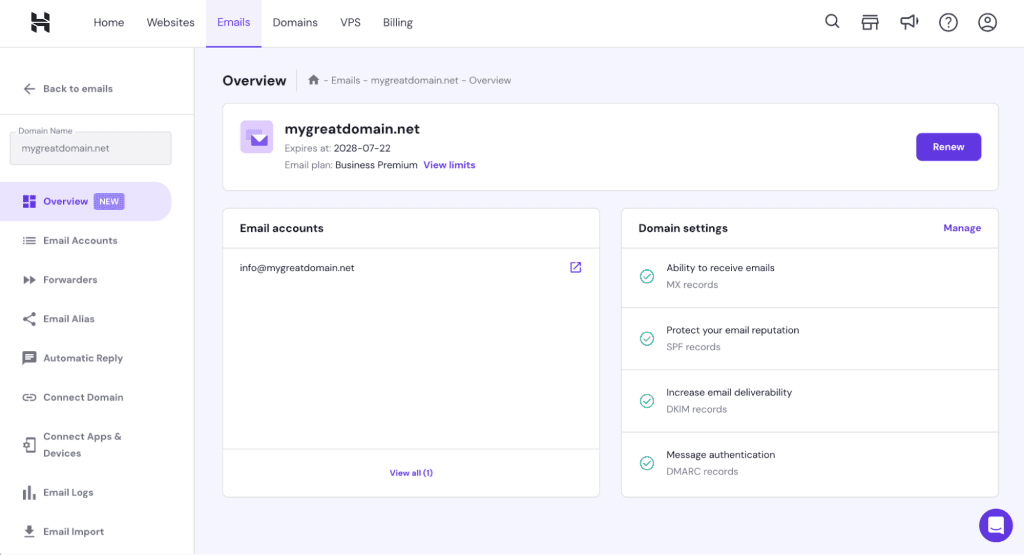
Task: Click Manage in Domain settings
Action: coord(962,228)
